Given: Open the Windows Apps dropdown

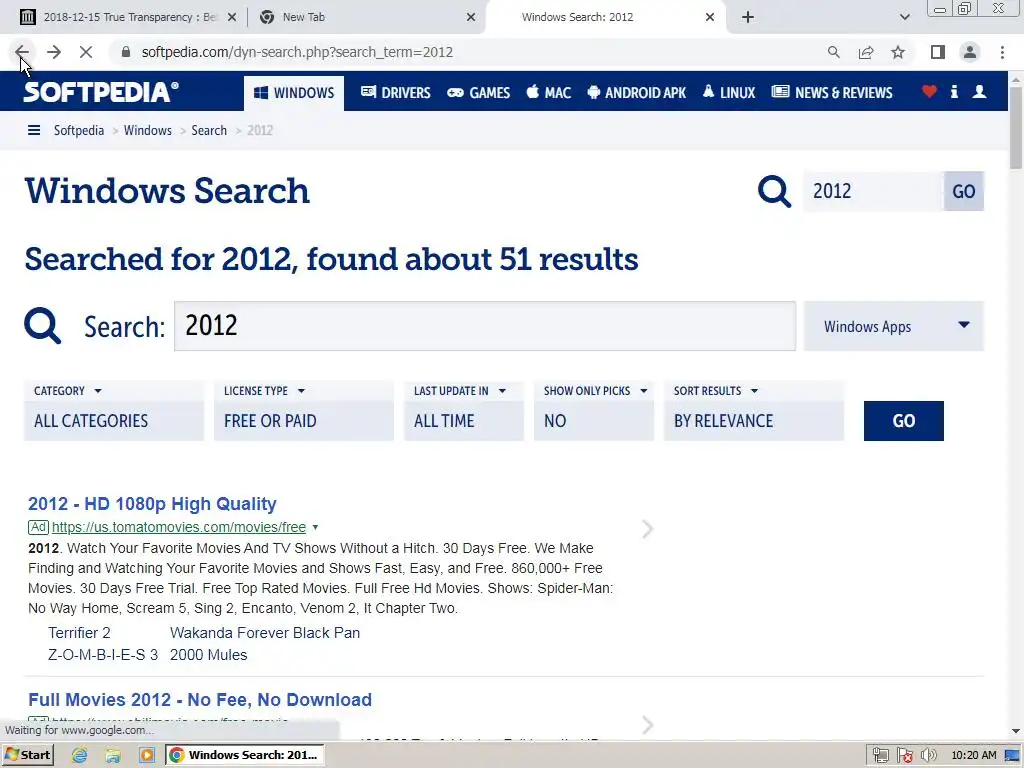Looking at the screenshot, I should pos(894,326).
